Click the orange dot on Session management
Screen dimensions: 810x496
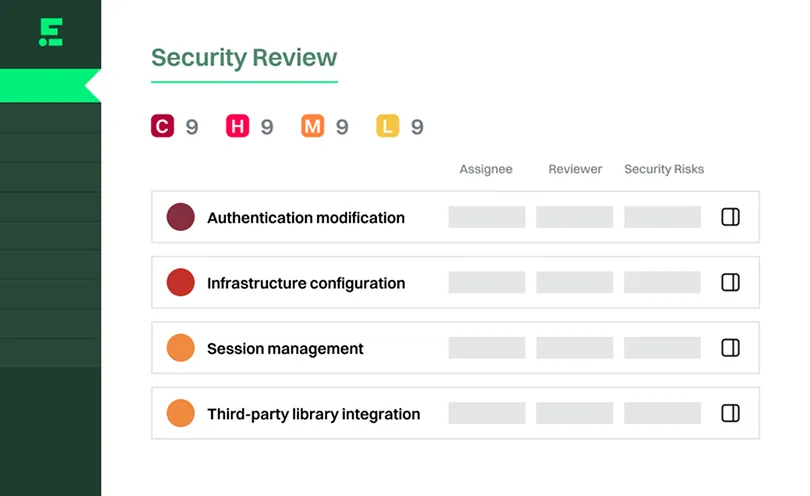pyautogui.click(x=180, y=348)
